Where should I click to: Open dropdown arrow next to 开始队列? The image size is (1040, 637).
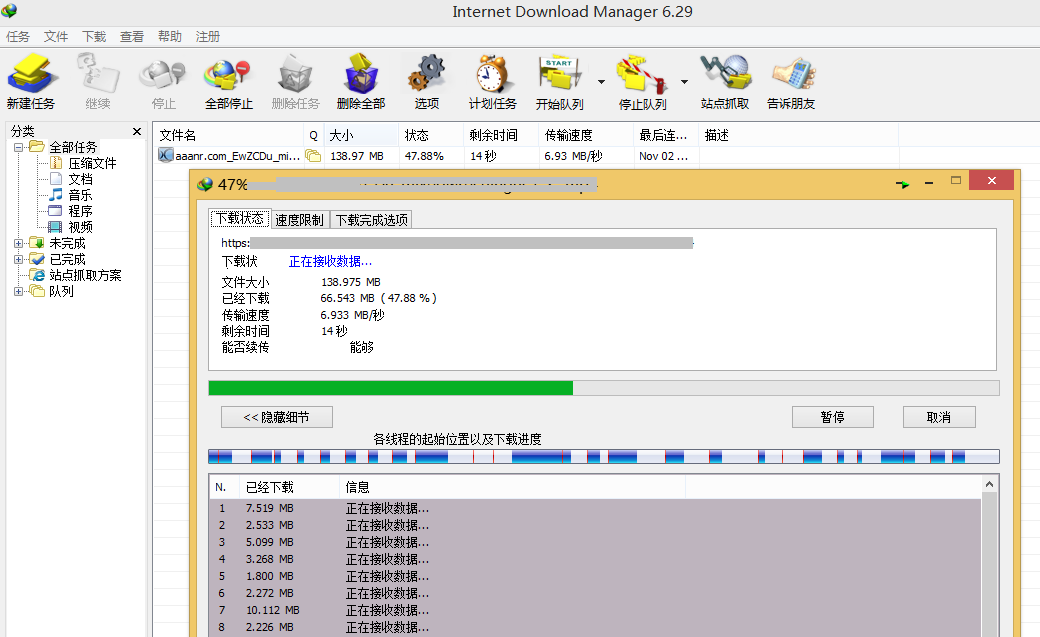click(x=602, y=82)
